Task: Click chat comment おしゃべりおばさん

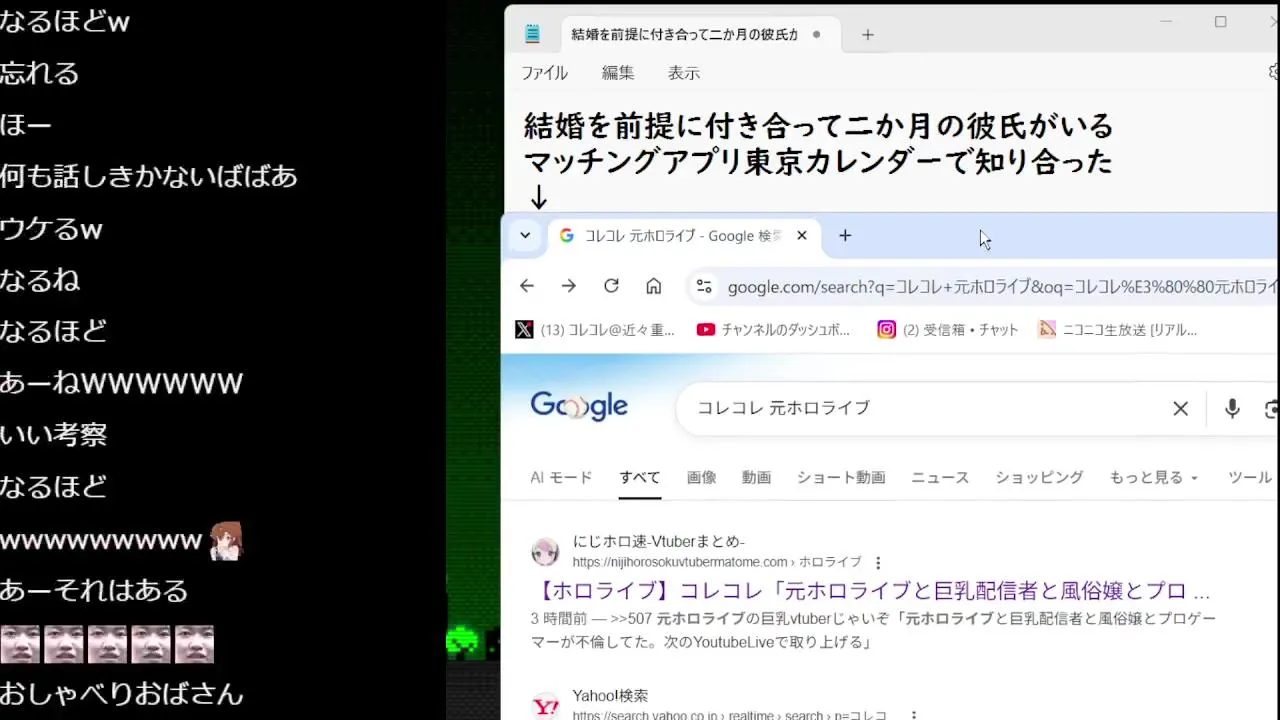Action: click(122, 692)
